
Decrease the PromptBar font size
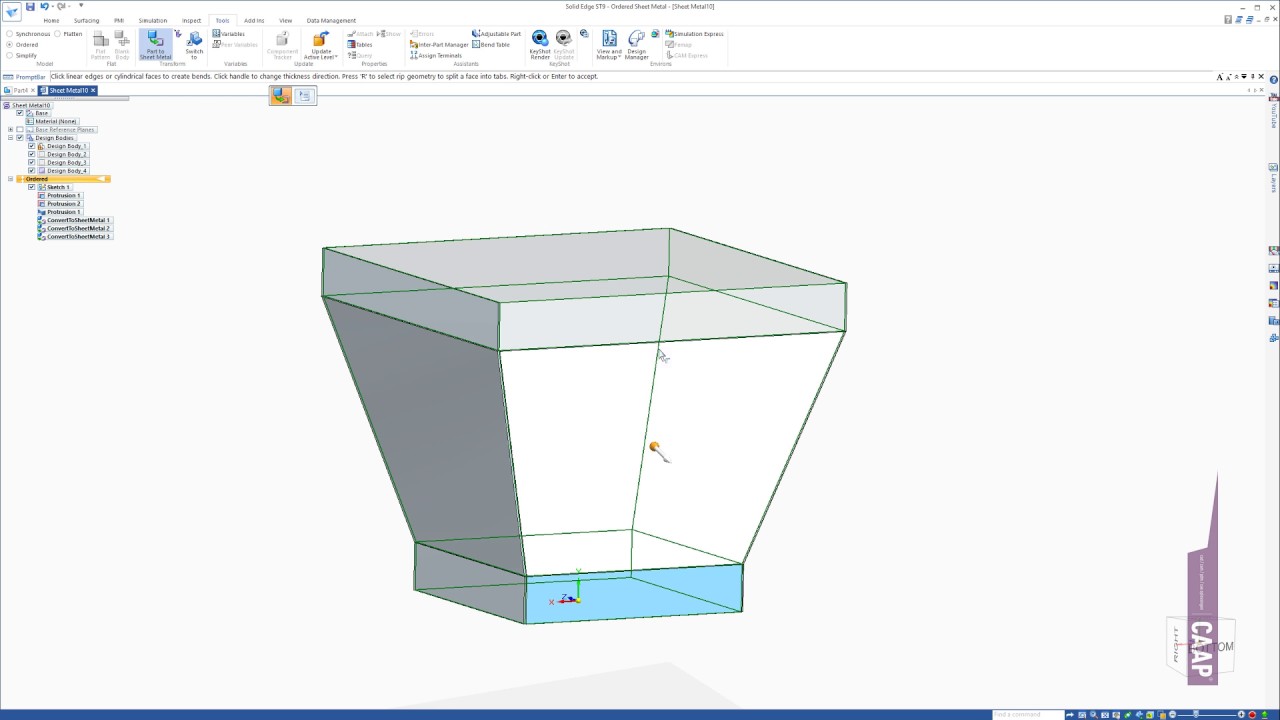[x=1230, y=77]
